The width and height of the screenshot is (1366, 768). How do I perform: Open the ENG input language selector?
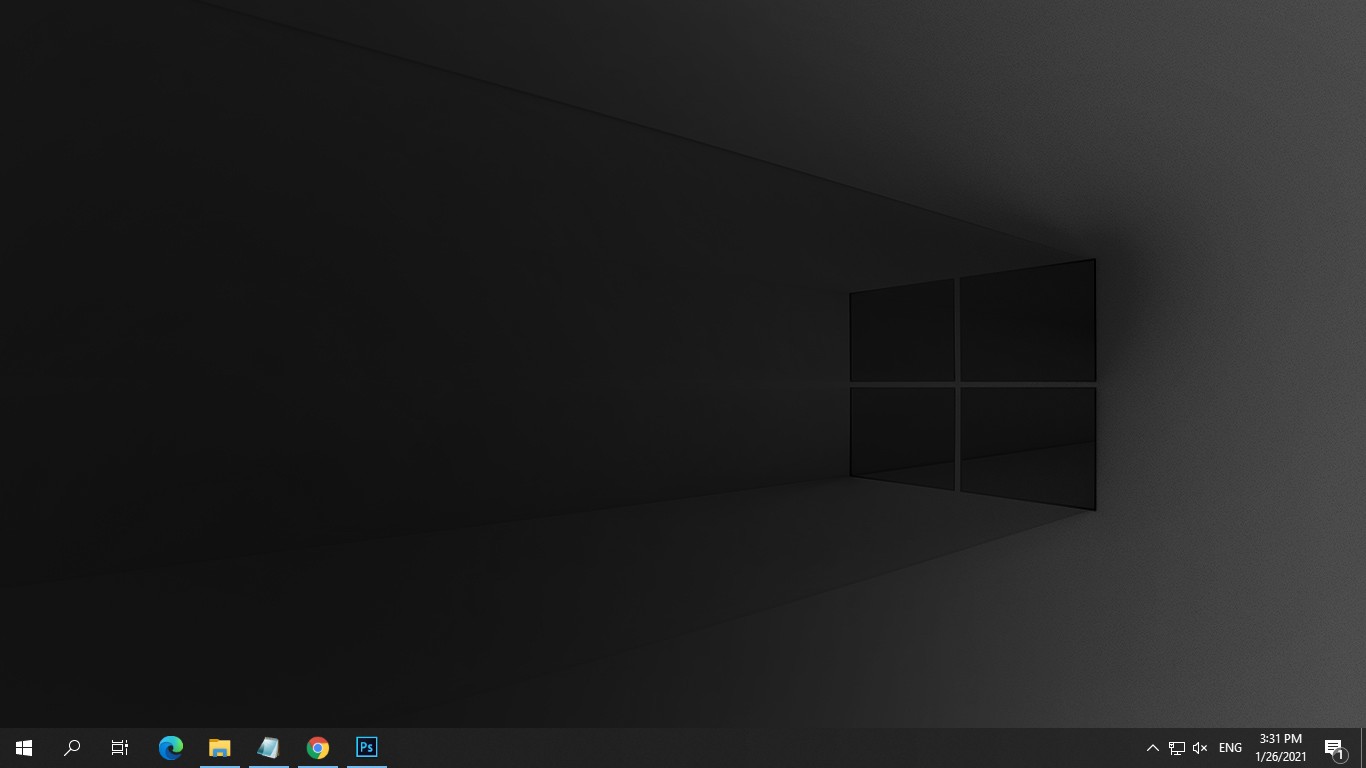click(1230, 748)
